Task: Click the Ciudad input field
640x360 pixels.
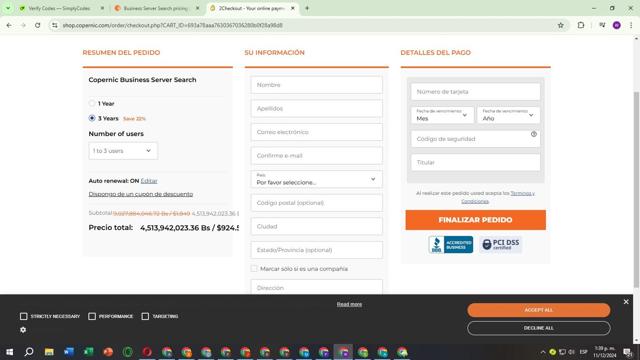Action: [317, 227]
